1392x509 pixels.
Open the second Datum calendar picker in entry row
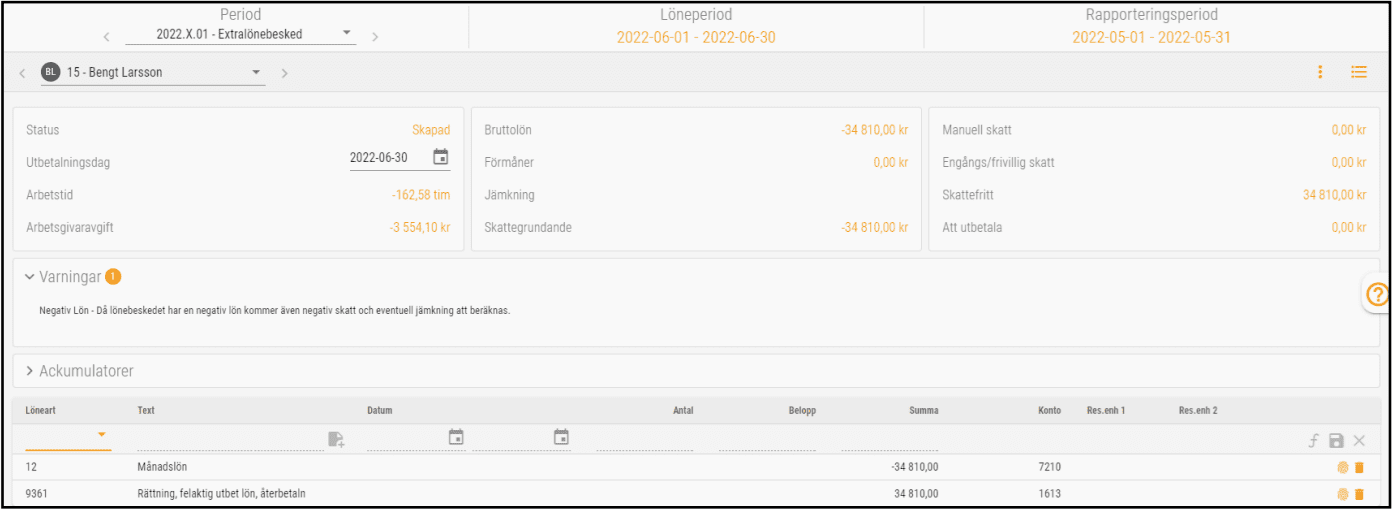click(561, 438)
